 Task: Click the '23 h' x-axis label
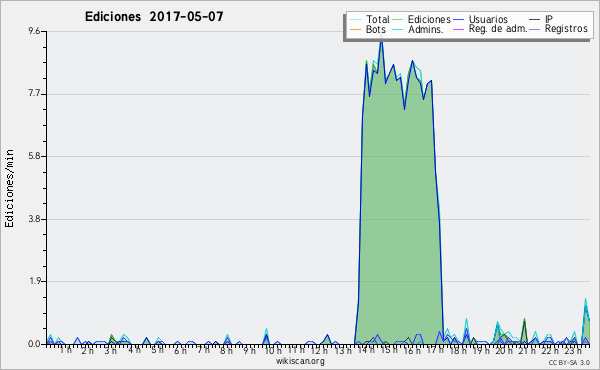pyautogui.click(x=574, y=350)
